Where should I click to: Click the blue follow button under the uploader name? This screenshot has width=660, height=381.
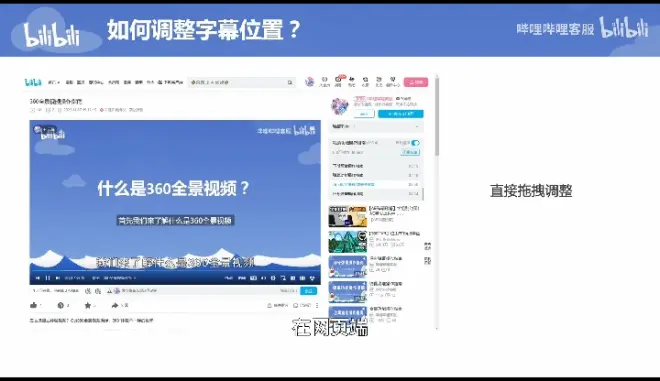(401, 114)
